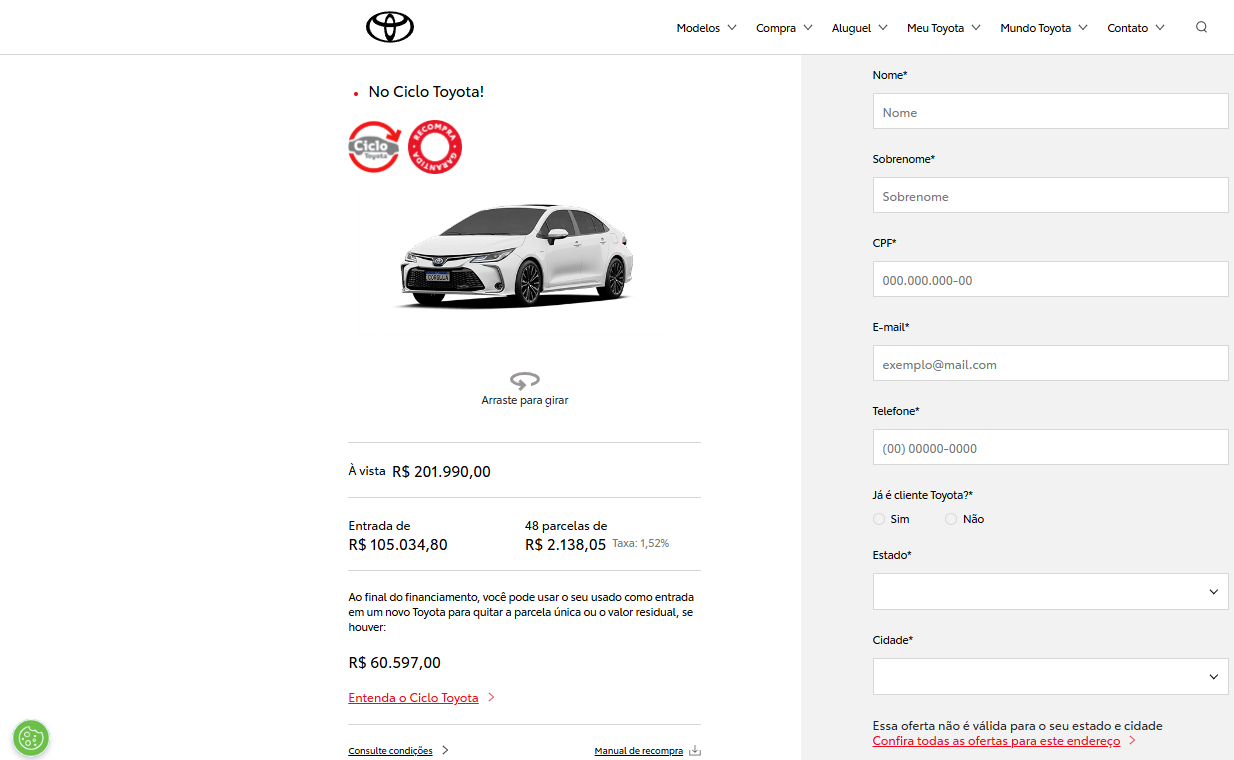
Task: Select the Não radio button
Action: 951,519
